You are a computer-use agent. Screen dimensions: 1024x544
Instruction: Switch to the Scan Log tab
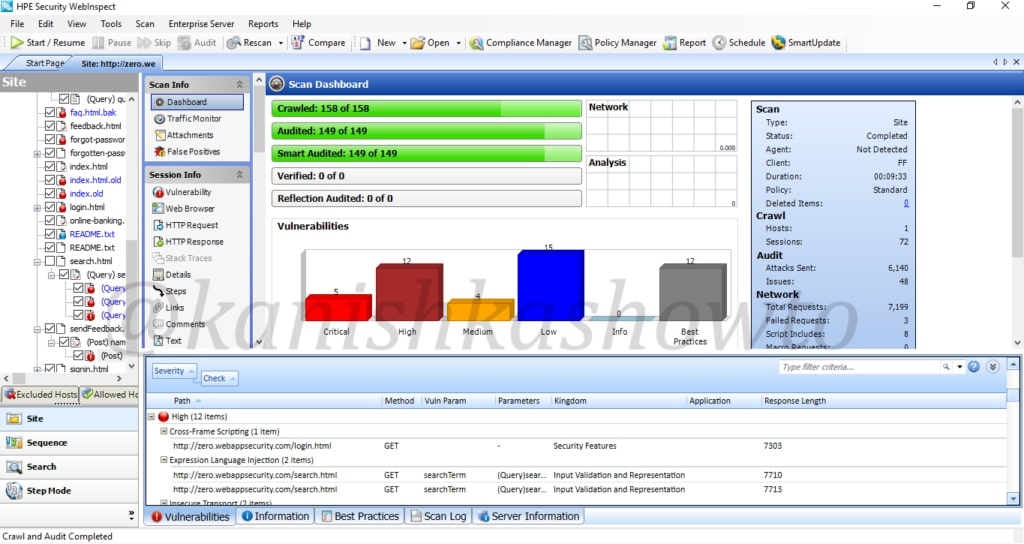(x=438, y=516)
